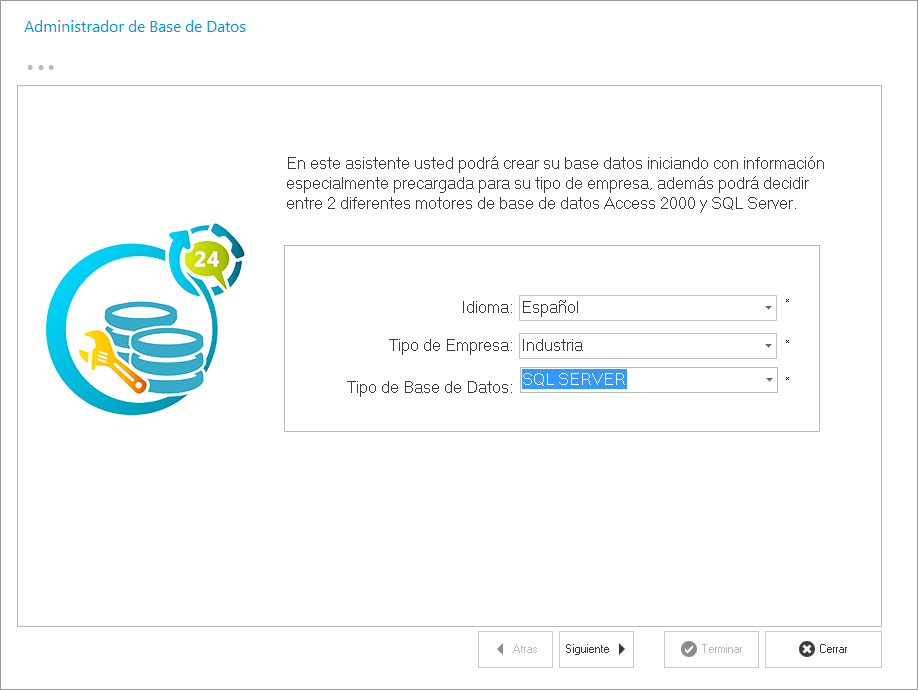Image resolution: width=918 pixels, height=690 pixels.
Task: Click the right arrow icon beside Siguiente
Action: [622, 649]
